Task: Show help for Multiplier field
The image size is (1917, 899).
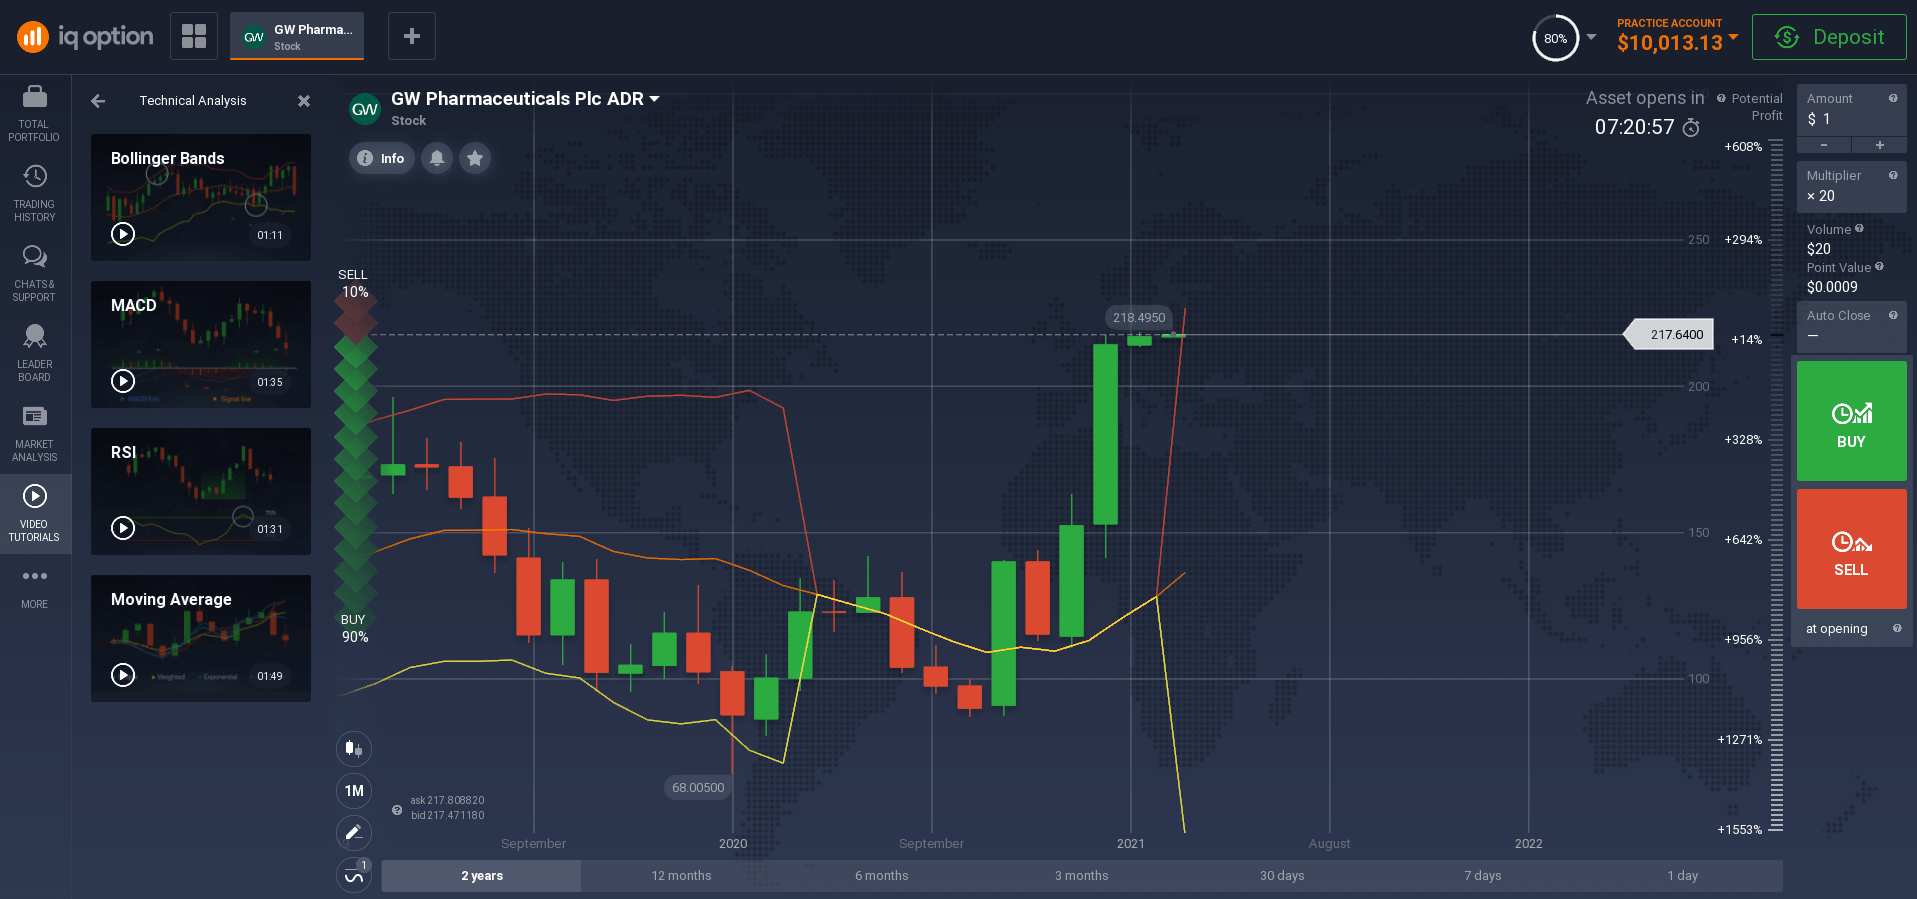Action: (x=1893, y=175)
